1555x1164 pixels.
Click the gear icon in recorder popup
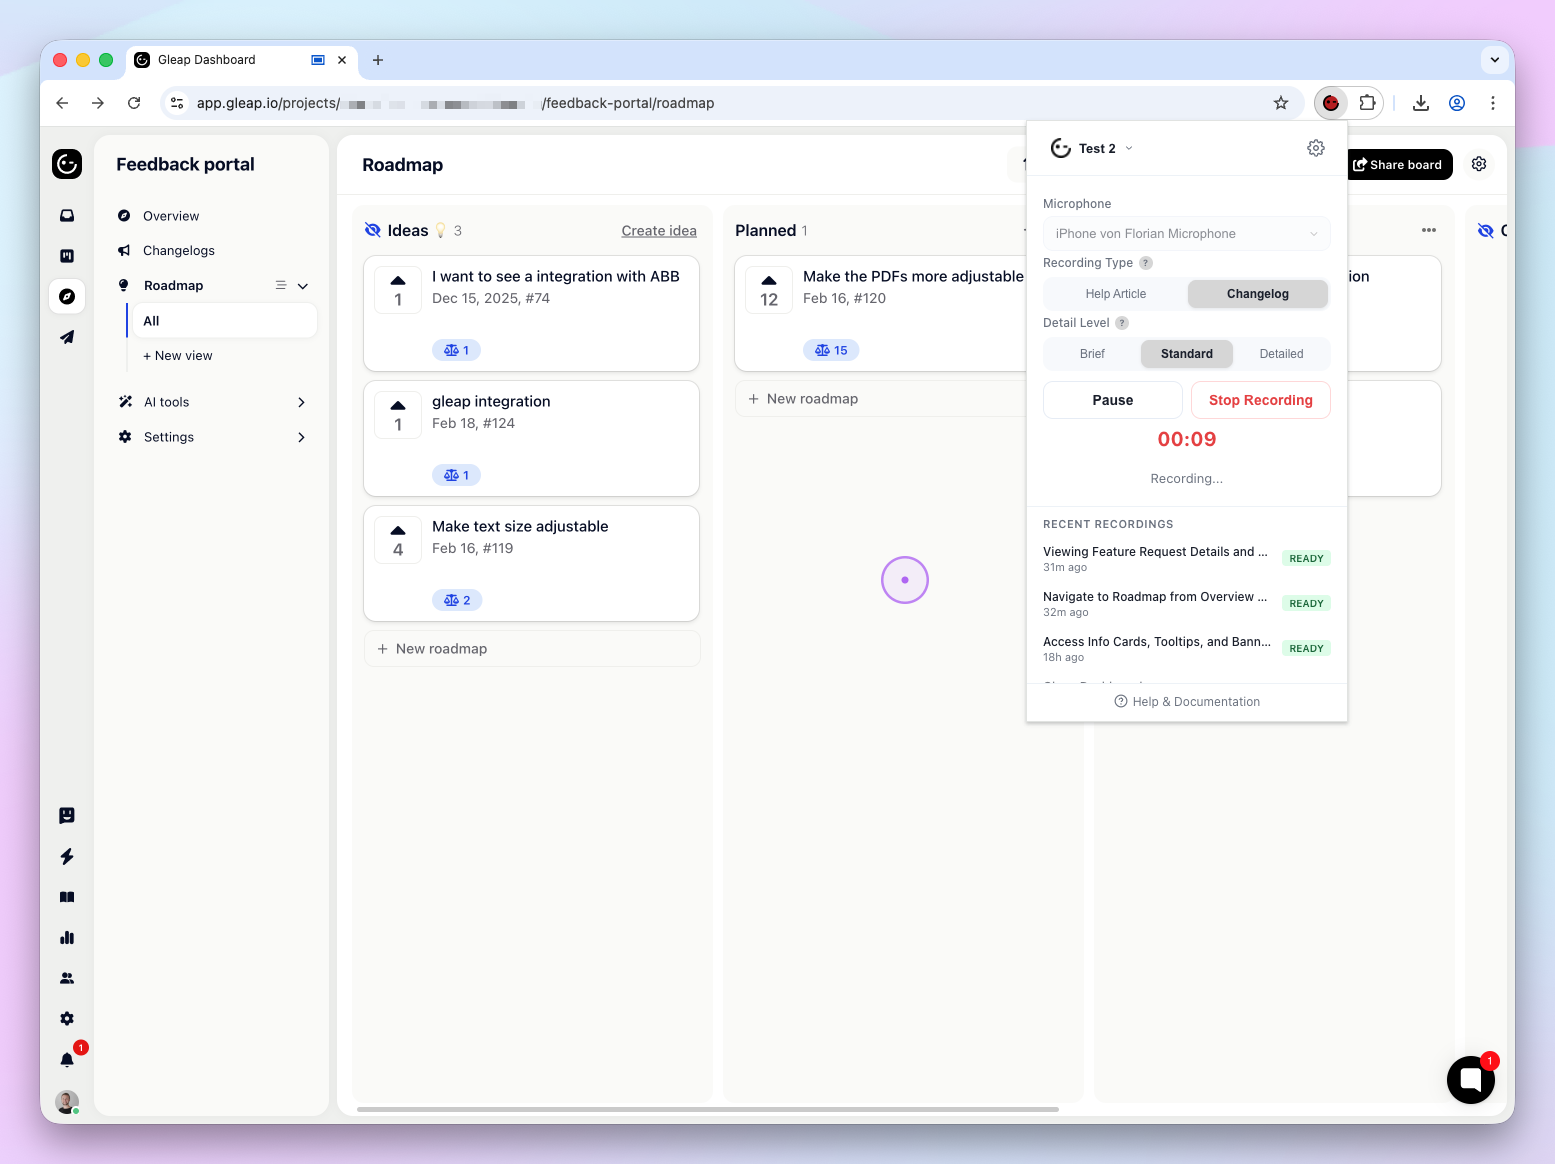[1316, 148]
